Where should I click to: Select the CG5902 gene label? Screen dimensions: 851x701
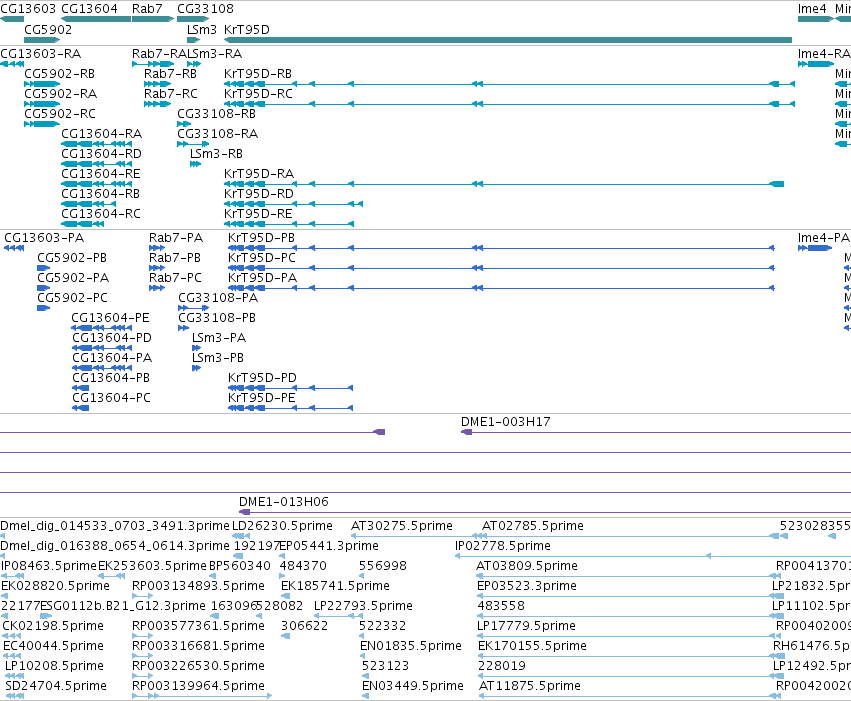click(48, 29)
